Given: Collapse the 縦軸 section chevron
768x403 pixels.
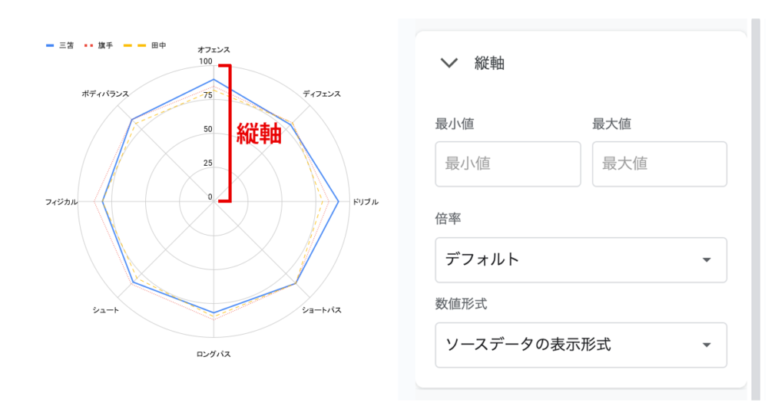Looking at the screenshot, I should (x=449, y=63).
